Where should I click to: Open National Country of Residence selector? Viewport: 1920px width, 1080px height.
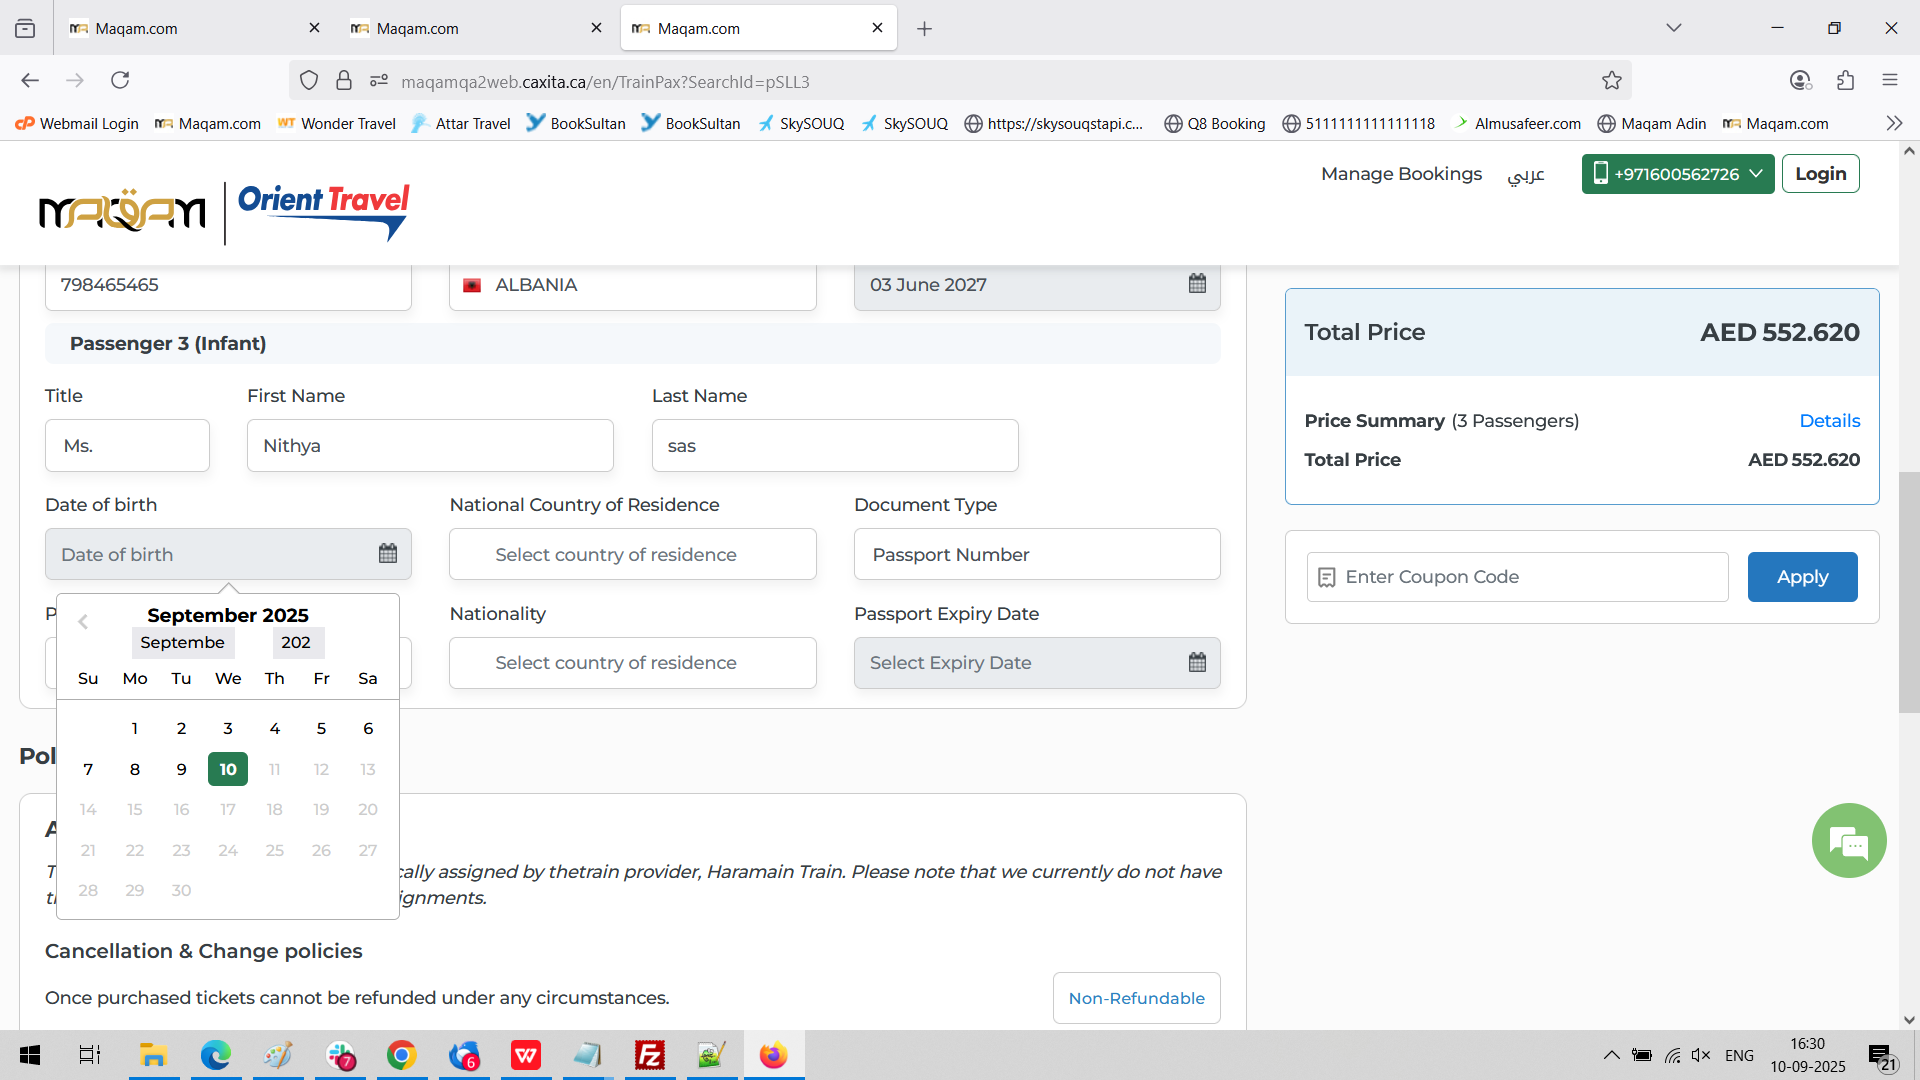tap(632, 554)
